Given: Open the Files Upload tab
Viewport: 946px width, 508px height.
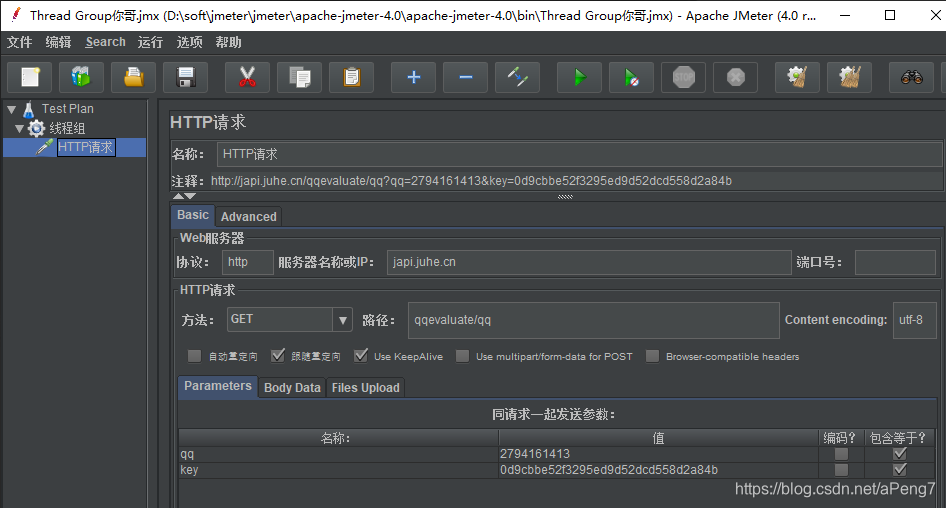Looking at the screenshot, I should pyautogui.click(x=366, y=388).
